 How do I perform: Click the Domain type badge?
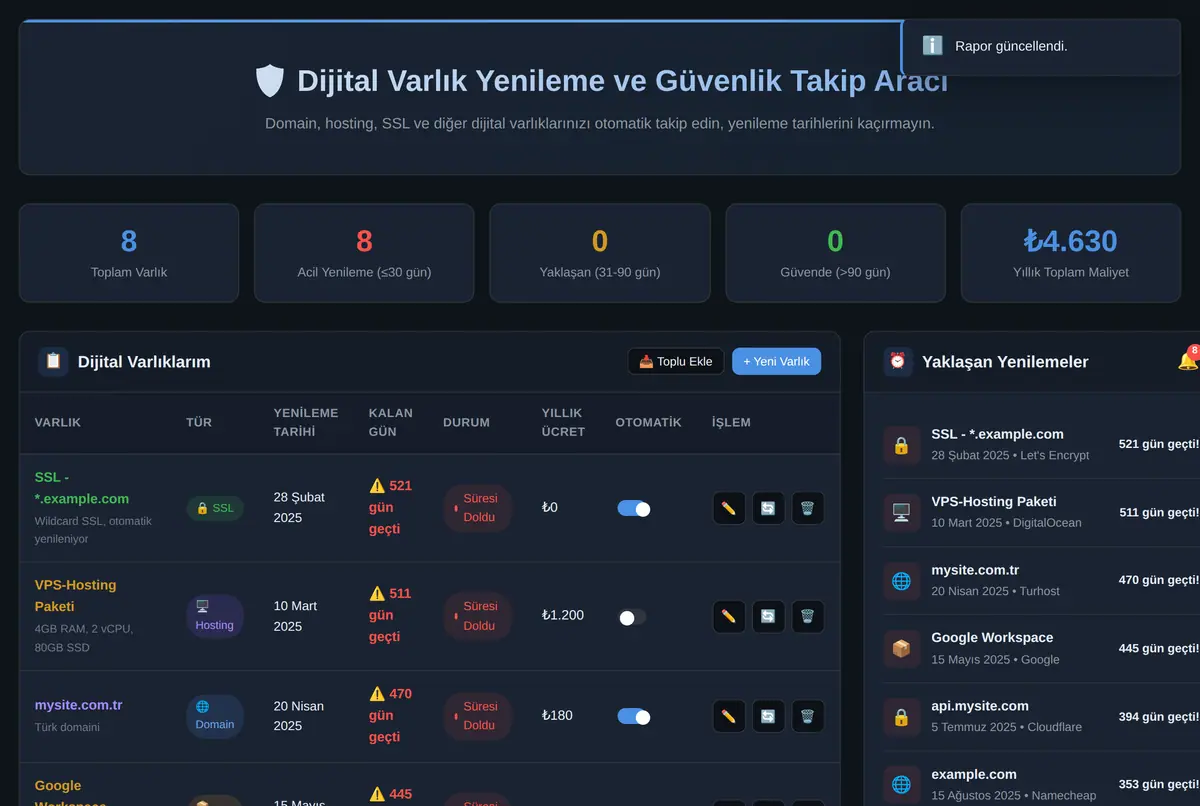pos(215,716)
